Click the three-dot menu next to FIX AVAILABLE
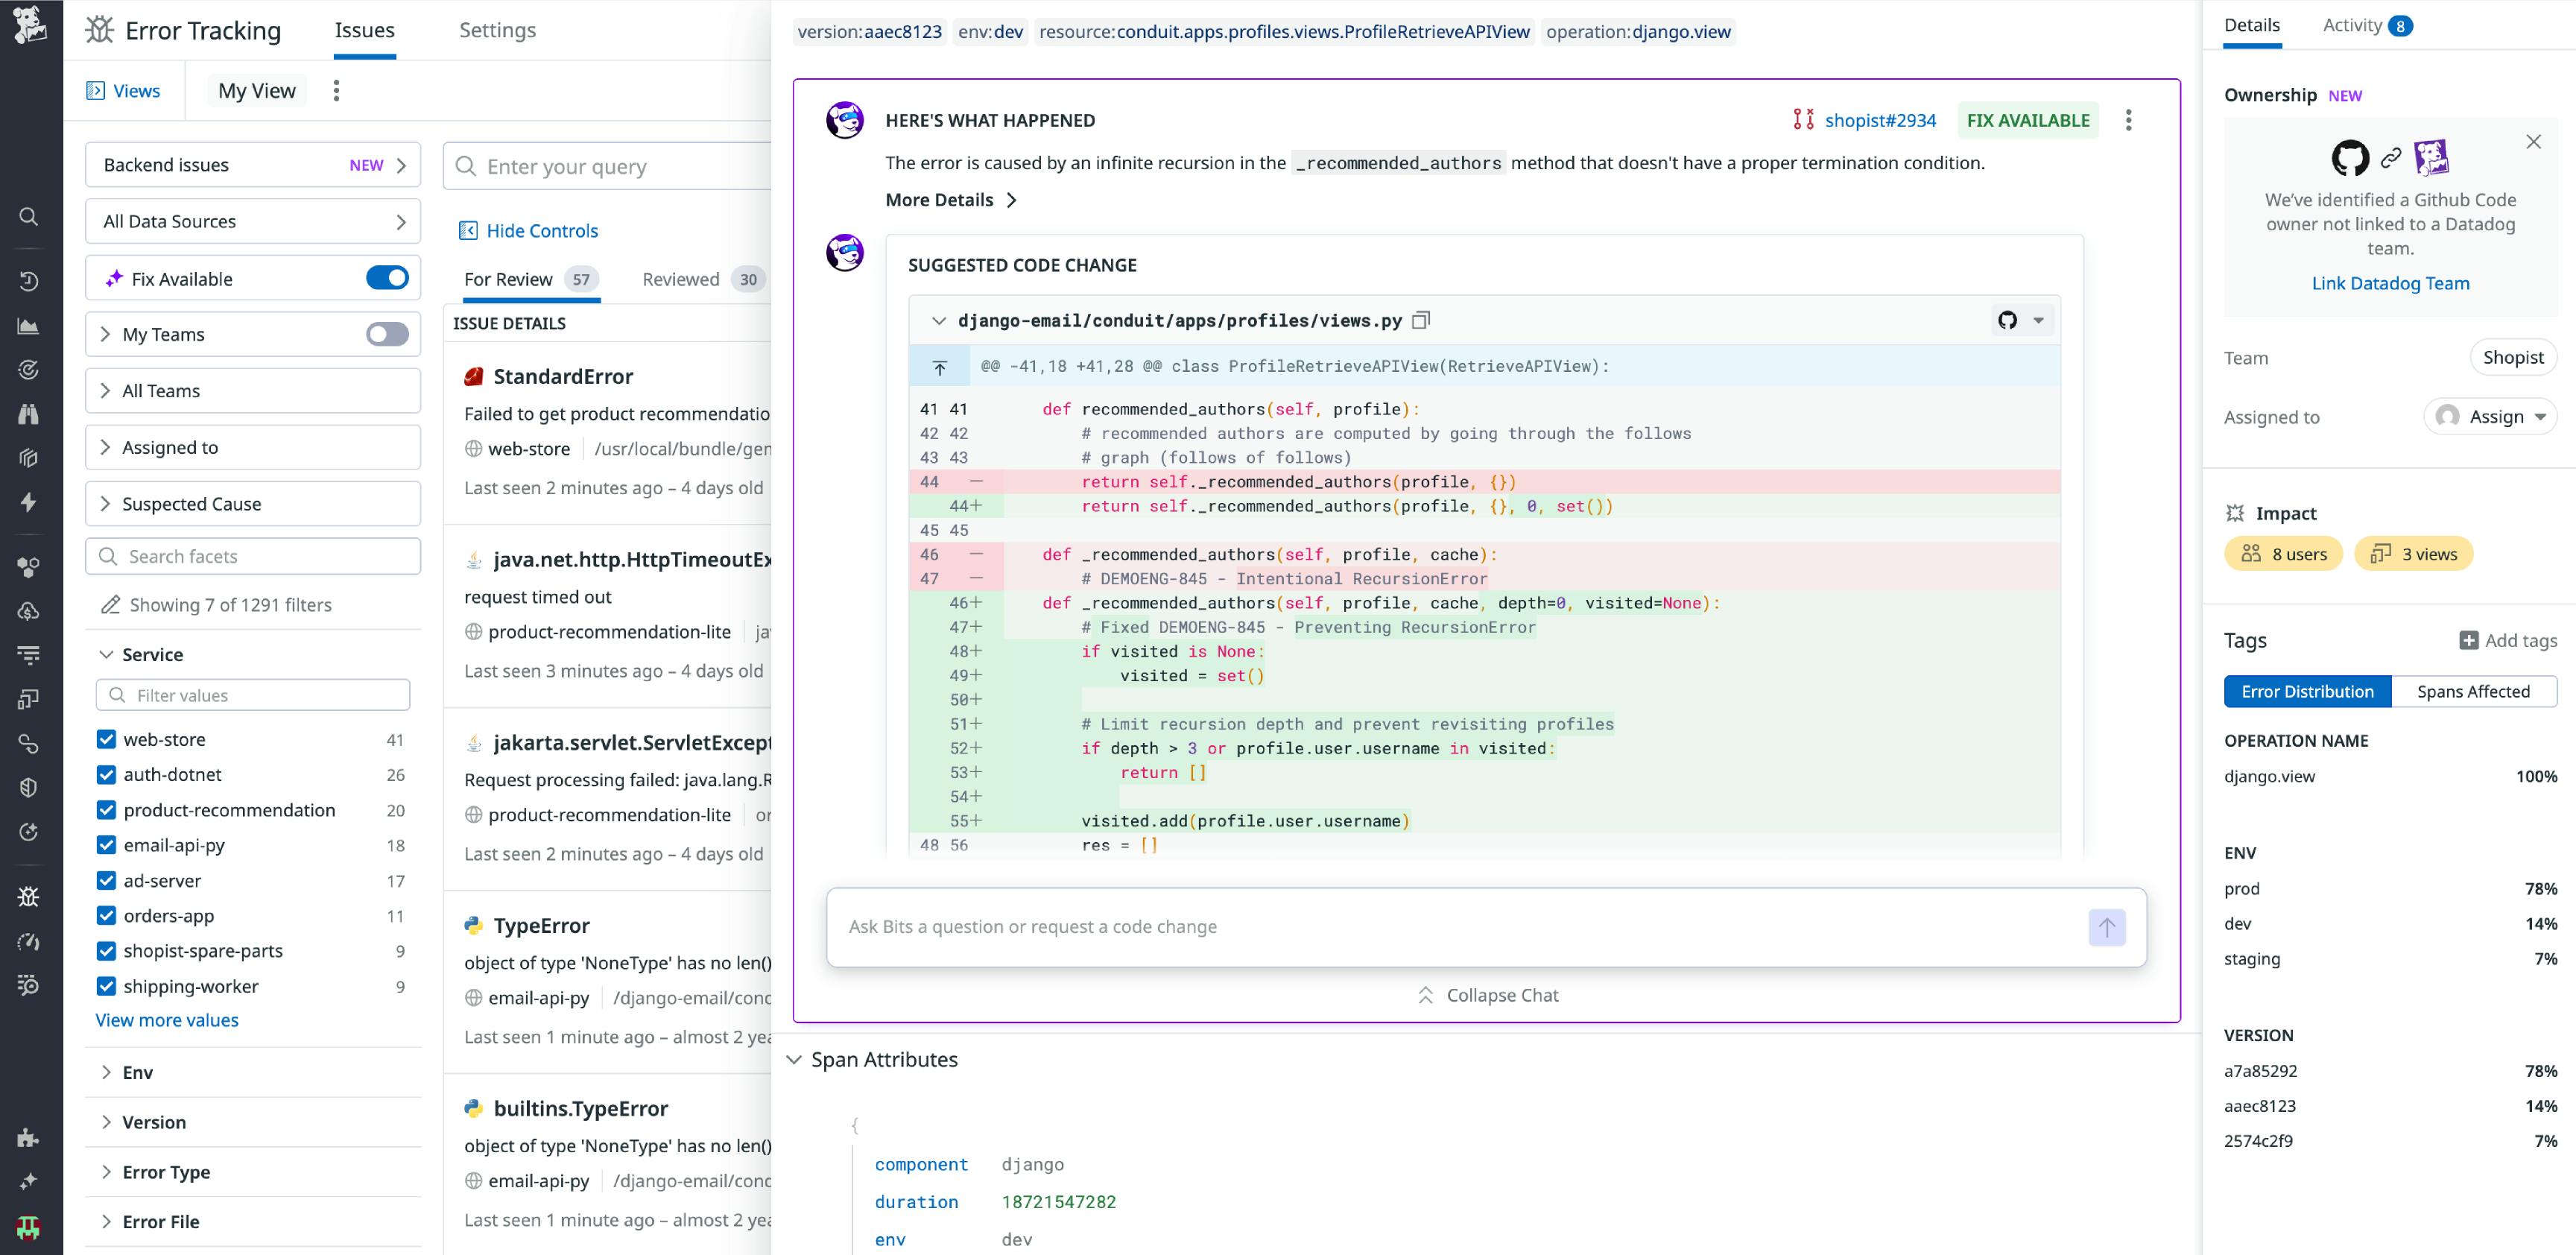This screenshot has height=1255, width=2576. (x=2128, y=120)
